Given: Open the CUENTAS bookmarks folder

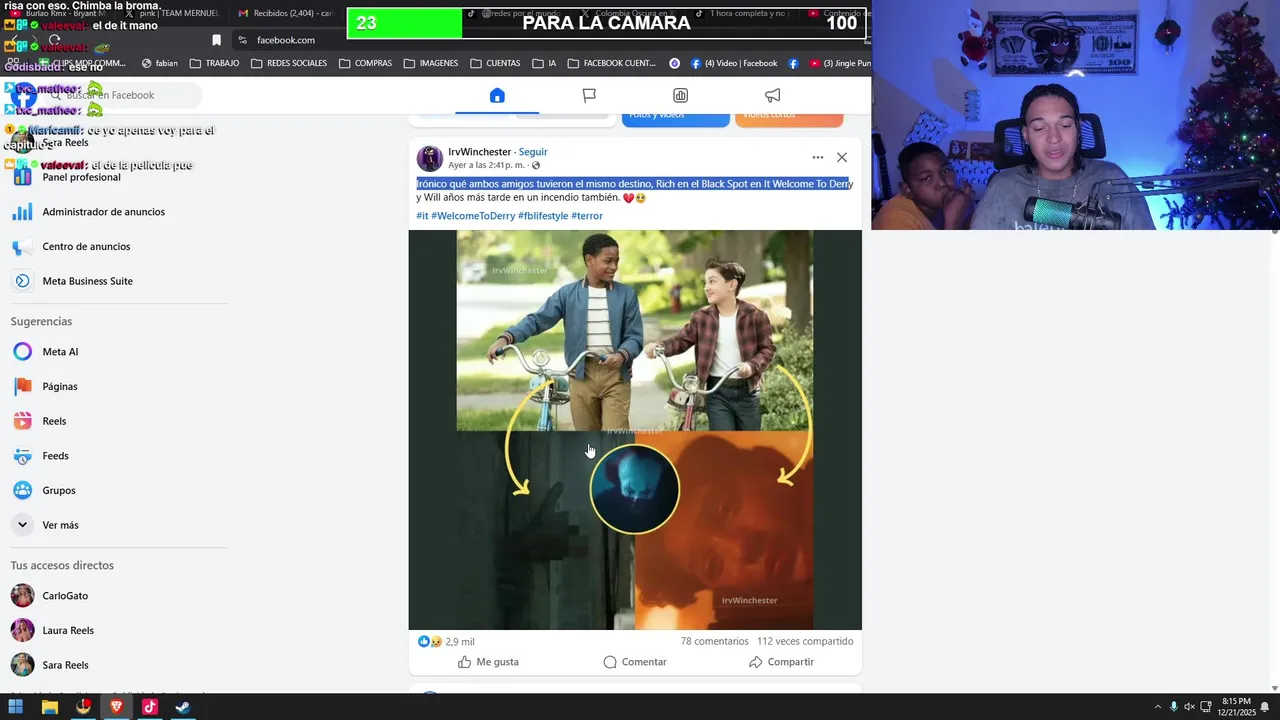Looking at the screenshot, I should click(494, 63).
